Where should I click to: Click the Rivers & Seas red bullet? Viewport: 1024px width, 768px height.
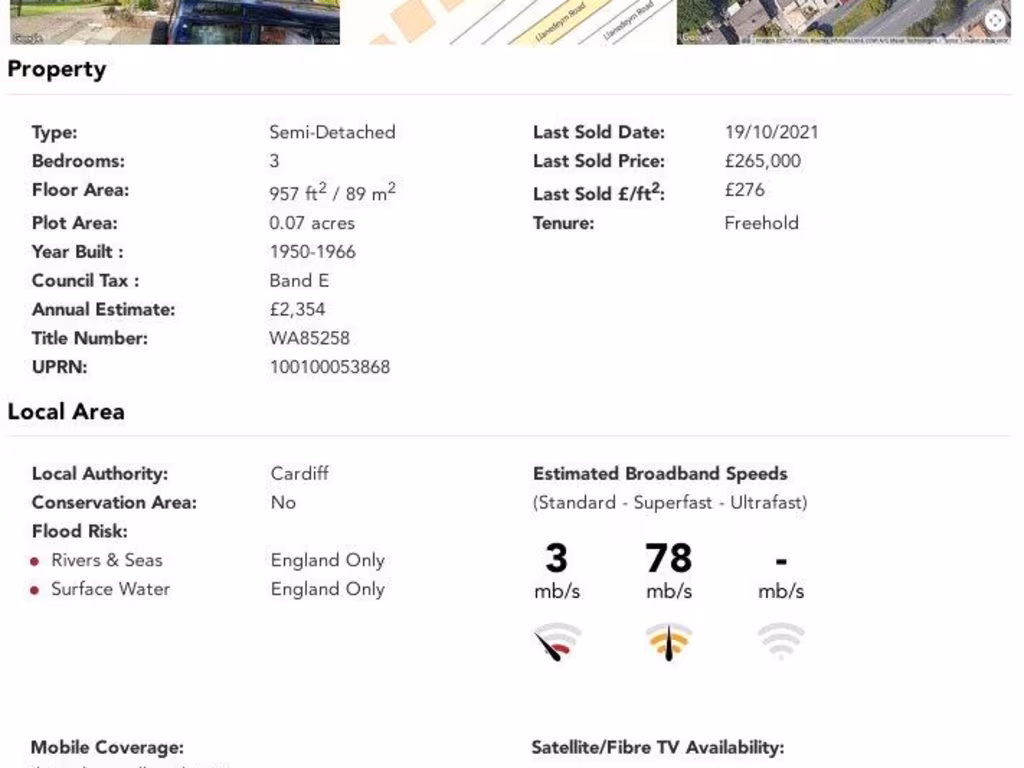(35, 561)
